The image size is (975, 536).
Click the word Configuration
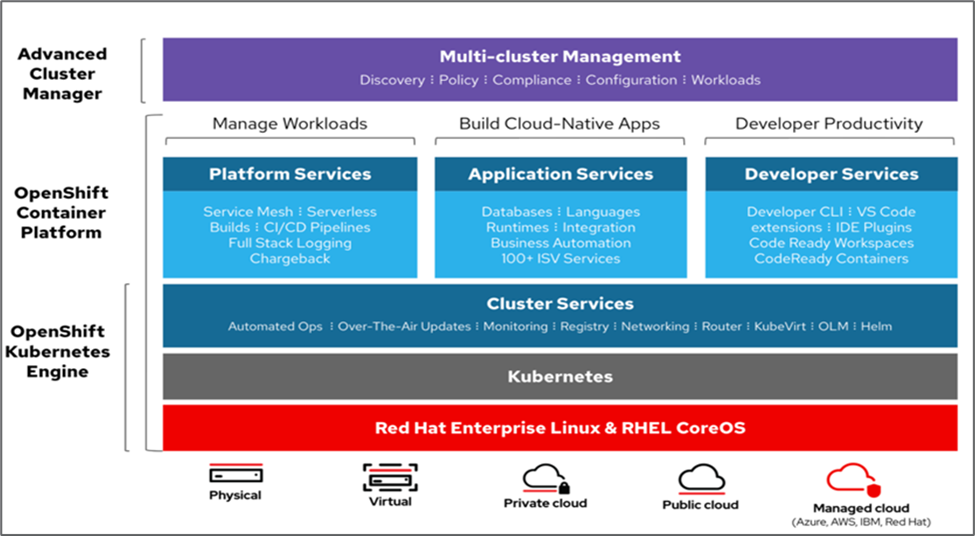point(631,80)
